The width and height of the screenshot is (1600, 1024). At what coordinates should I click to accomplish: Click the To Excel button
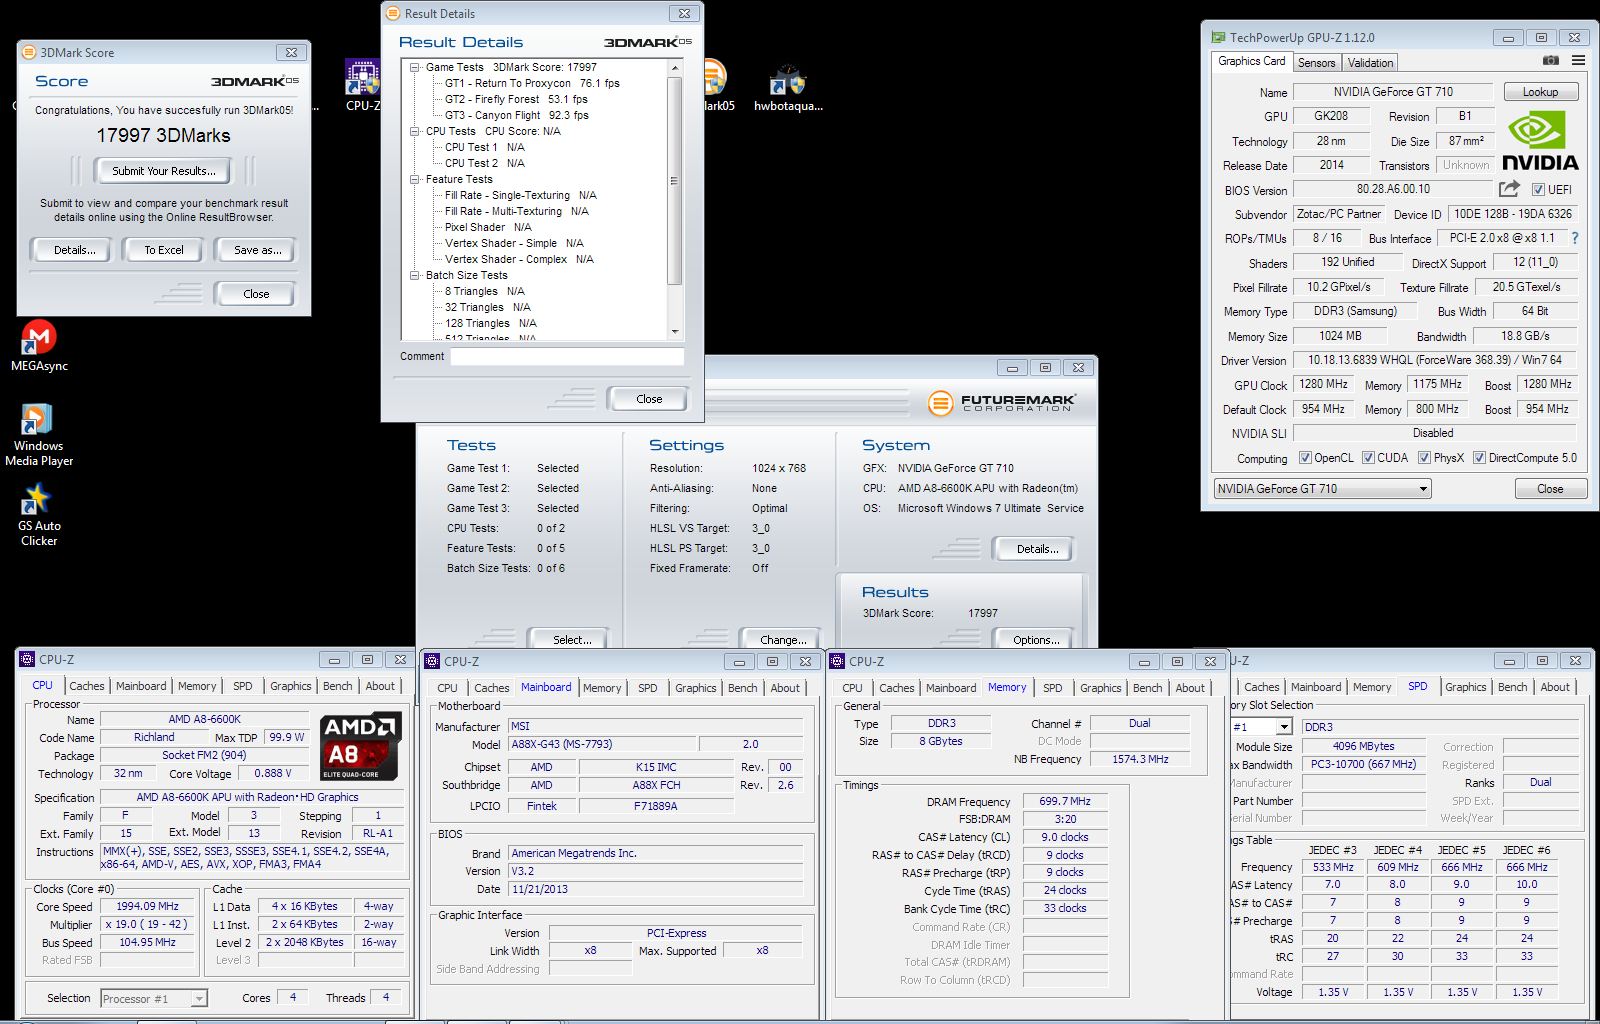point(163,250)
